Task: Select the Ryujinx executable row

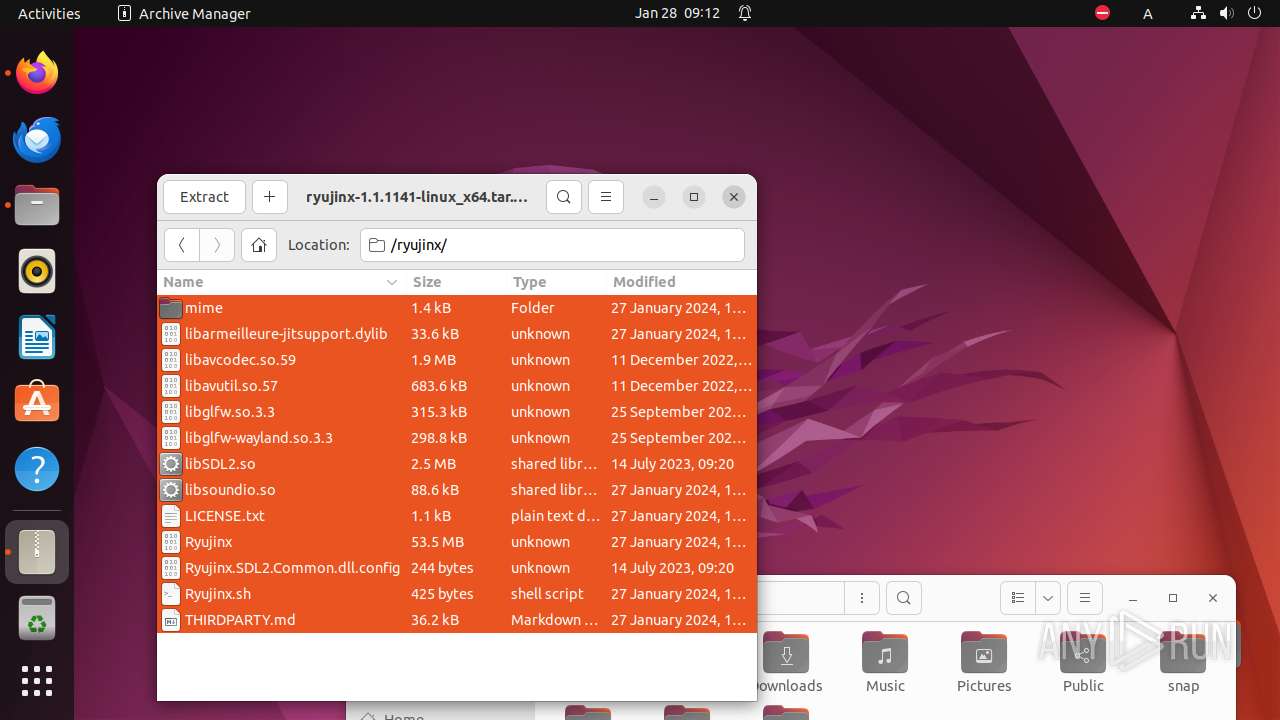Action: 457,542
